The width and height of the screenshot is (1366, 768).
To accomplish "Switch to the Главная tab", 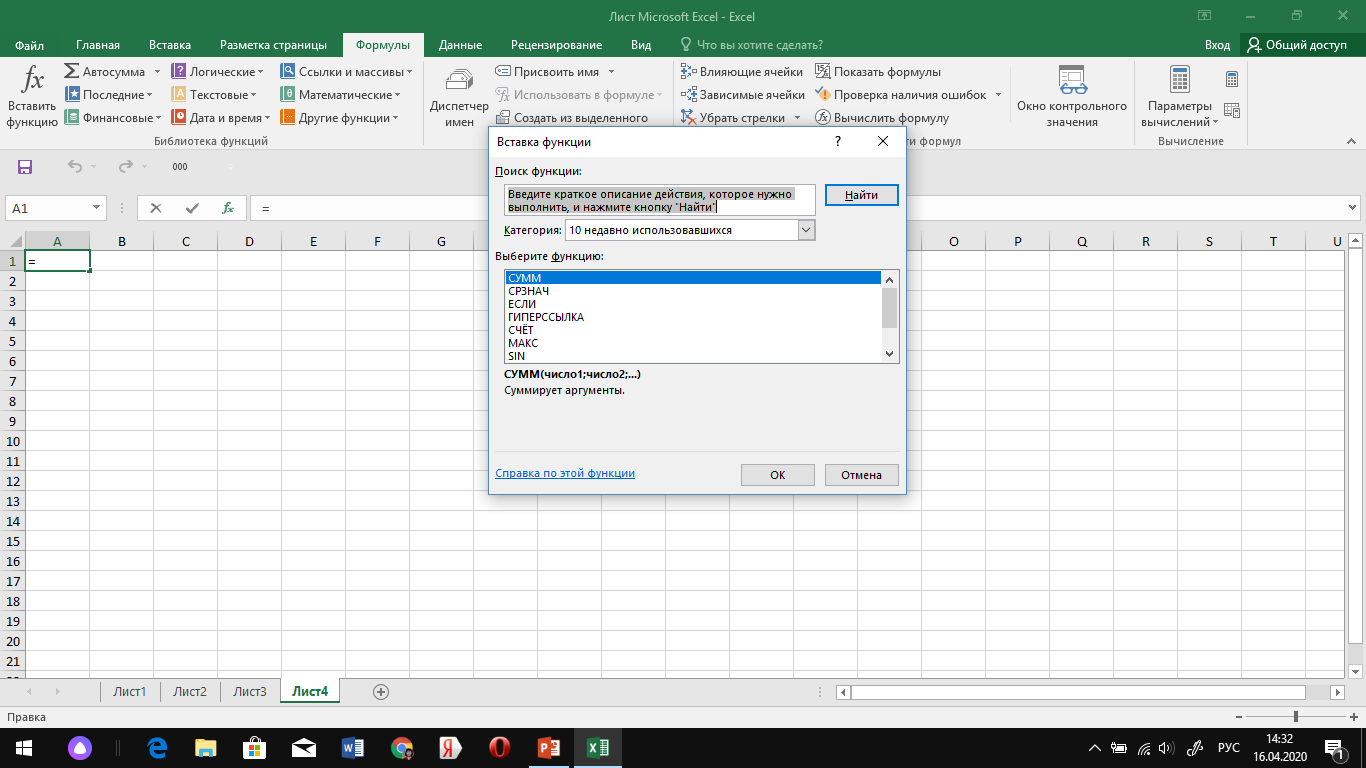I will pyautogui.click(x=98, y=45).
